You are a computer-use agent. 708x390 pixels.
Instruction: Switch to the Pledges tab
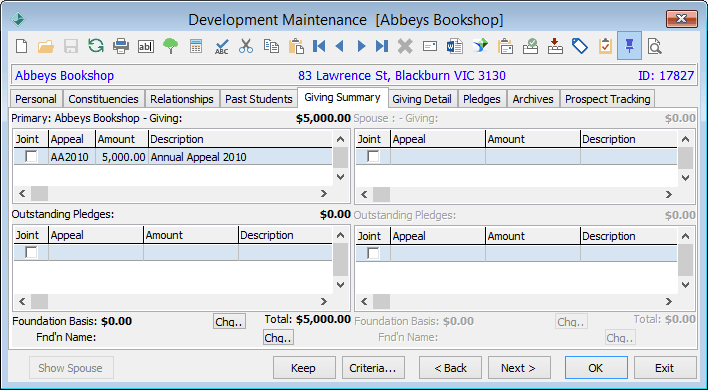pos(482,99)
